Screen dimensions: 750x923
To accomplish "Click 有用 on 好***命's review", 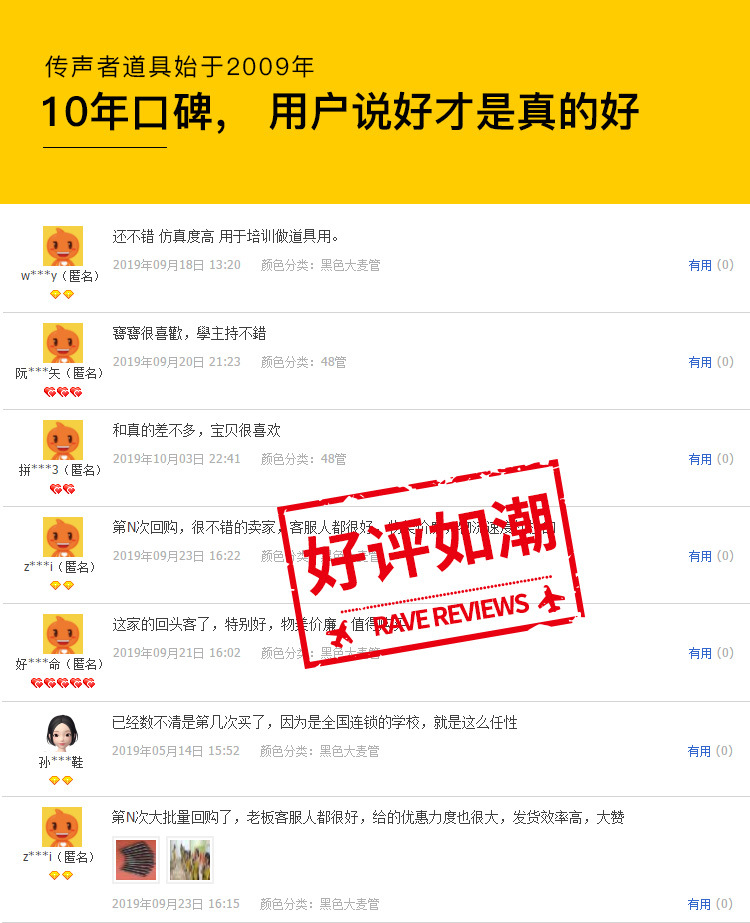I will point(700,653).
